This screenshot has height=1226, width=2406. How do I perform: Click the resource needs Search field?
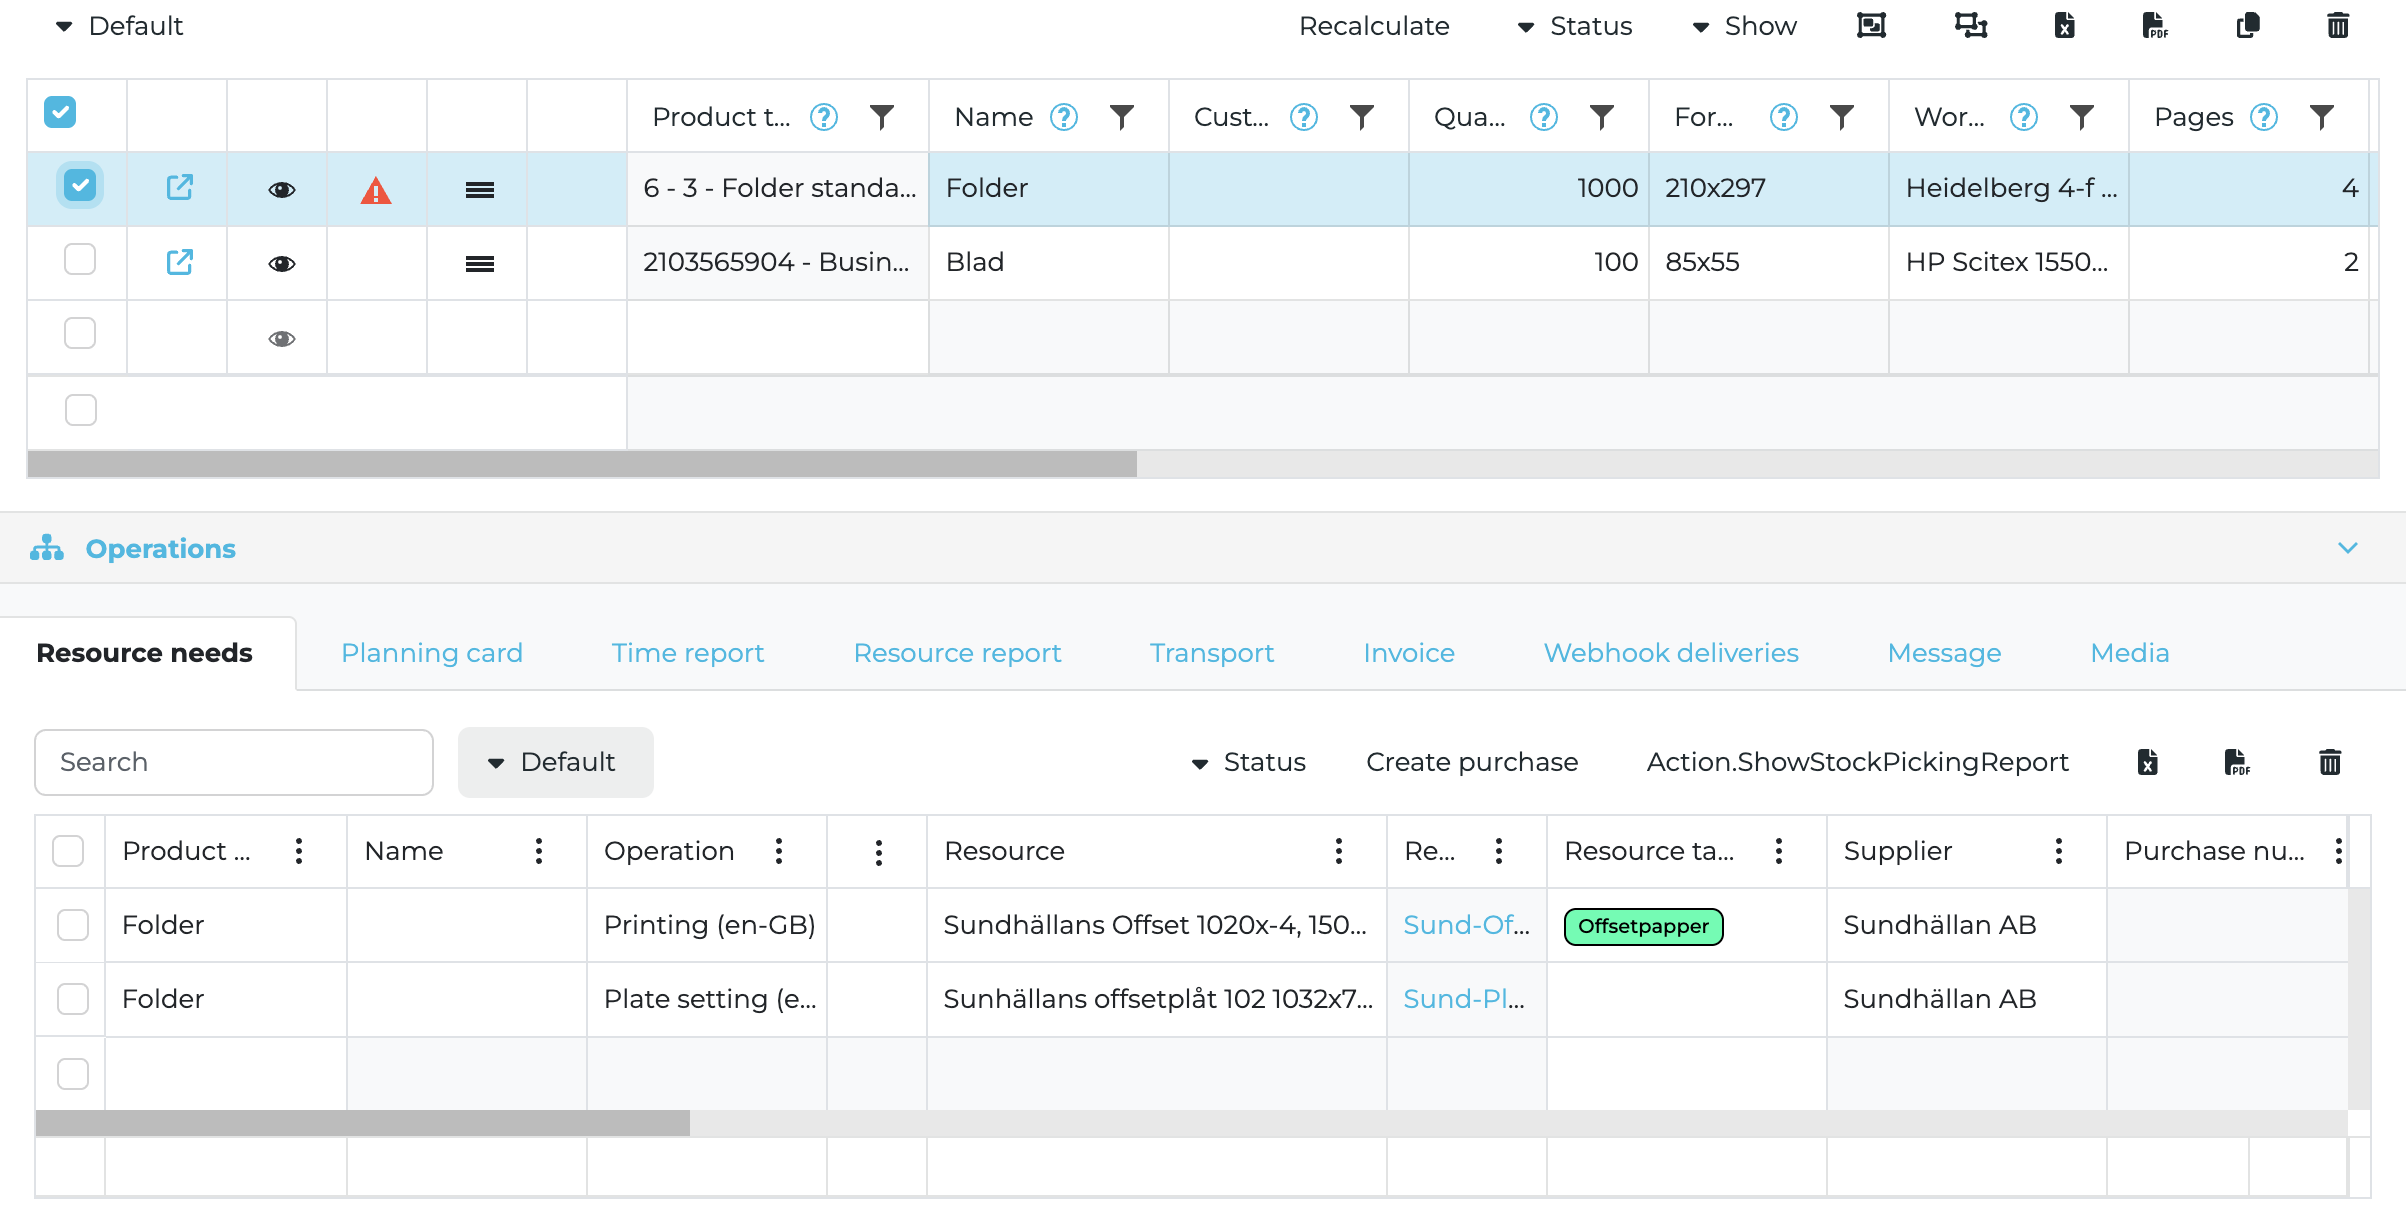[x=233, y=762]
